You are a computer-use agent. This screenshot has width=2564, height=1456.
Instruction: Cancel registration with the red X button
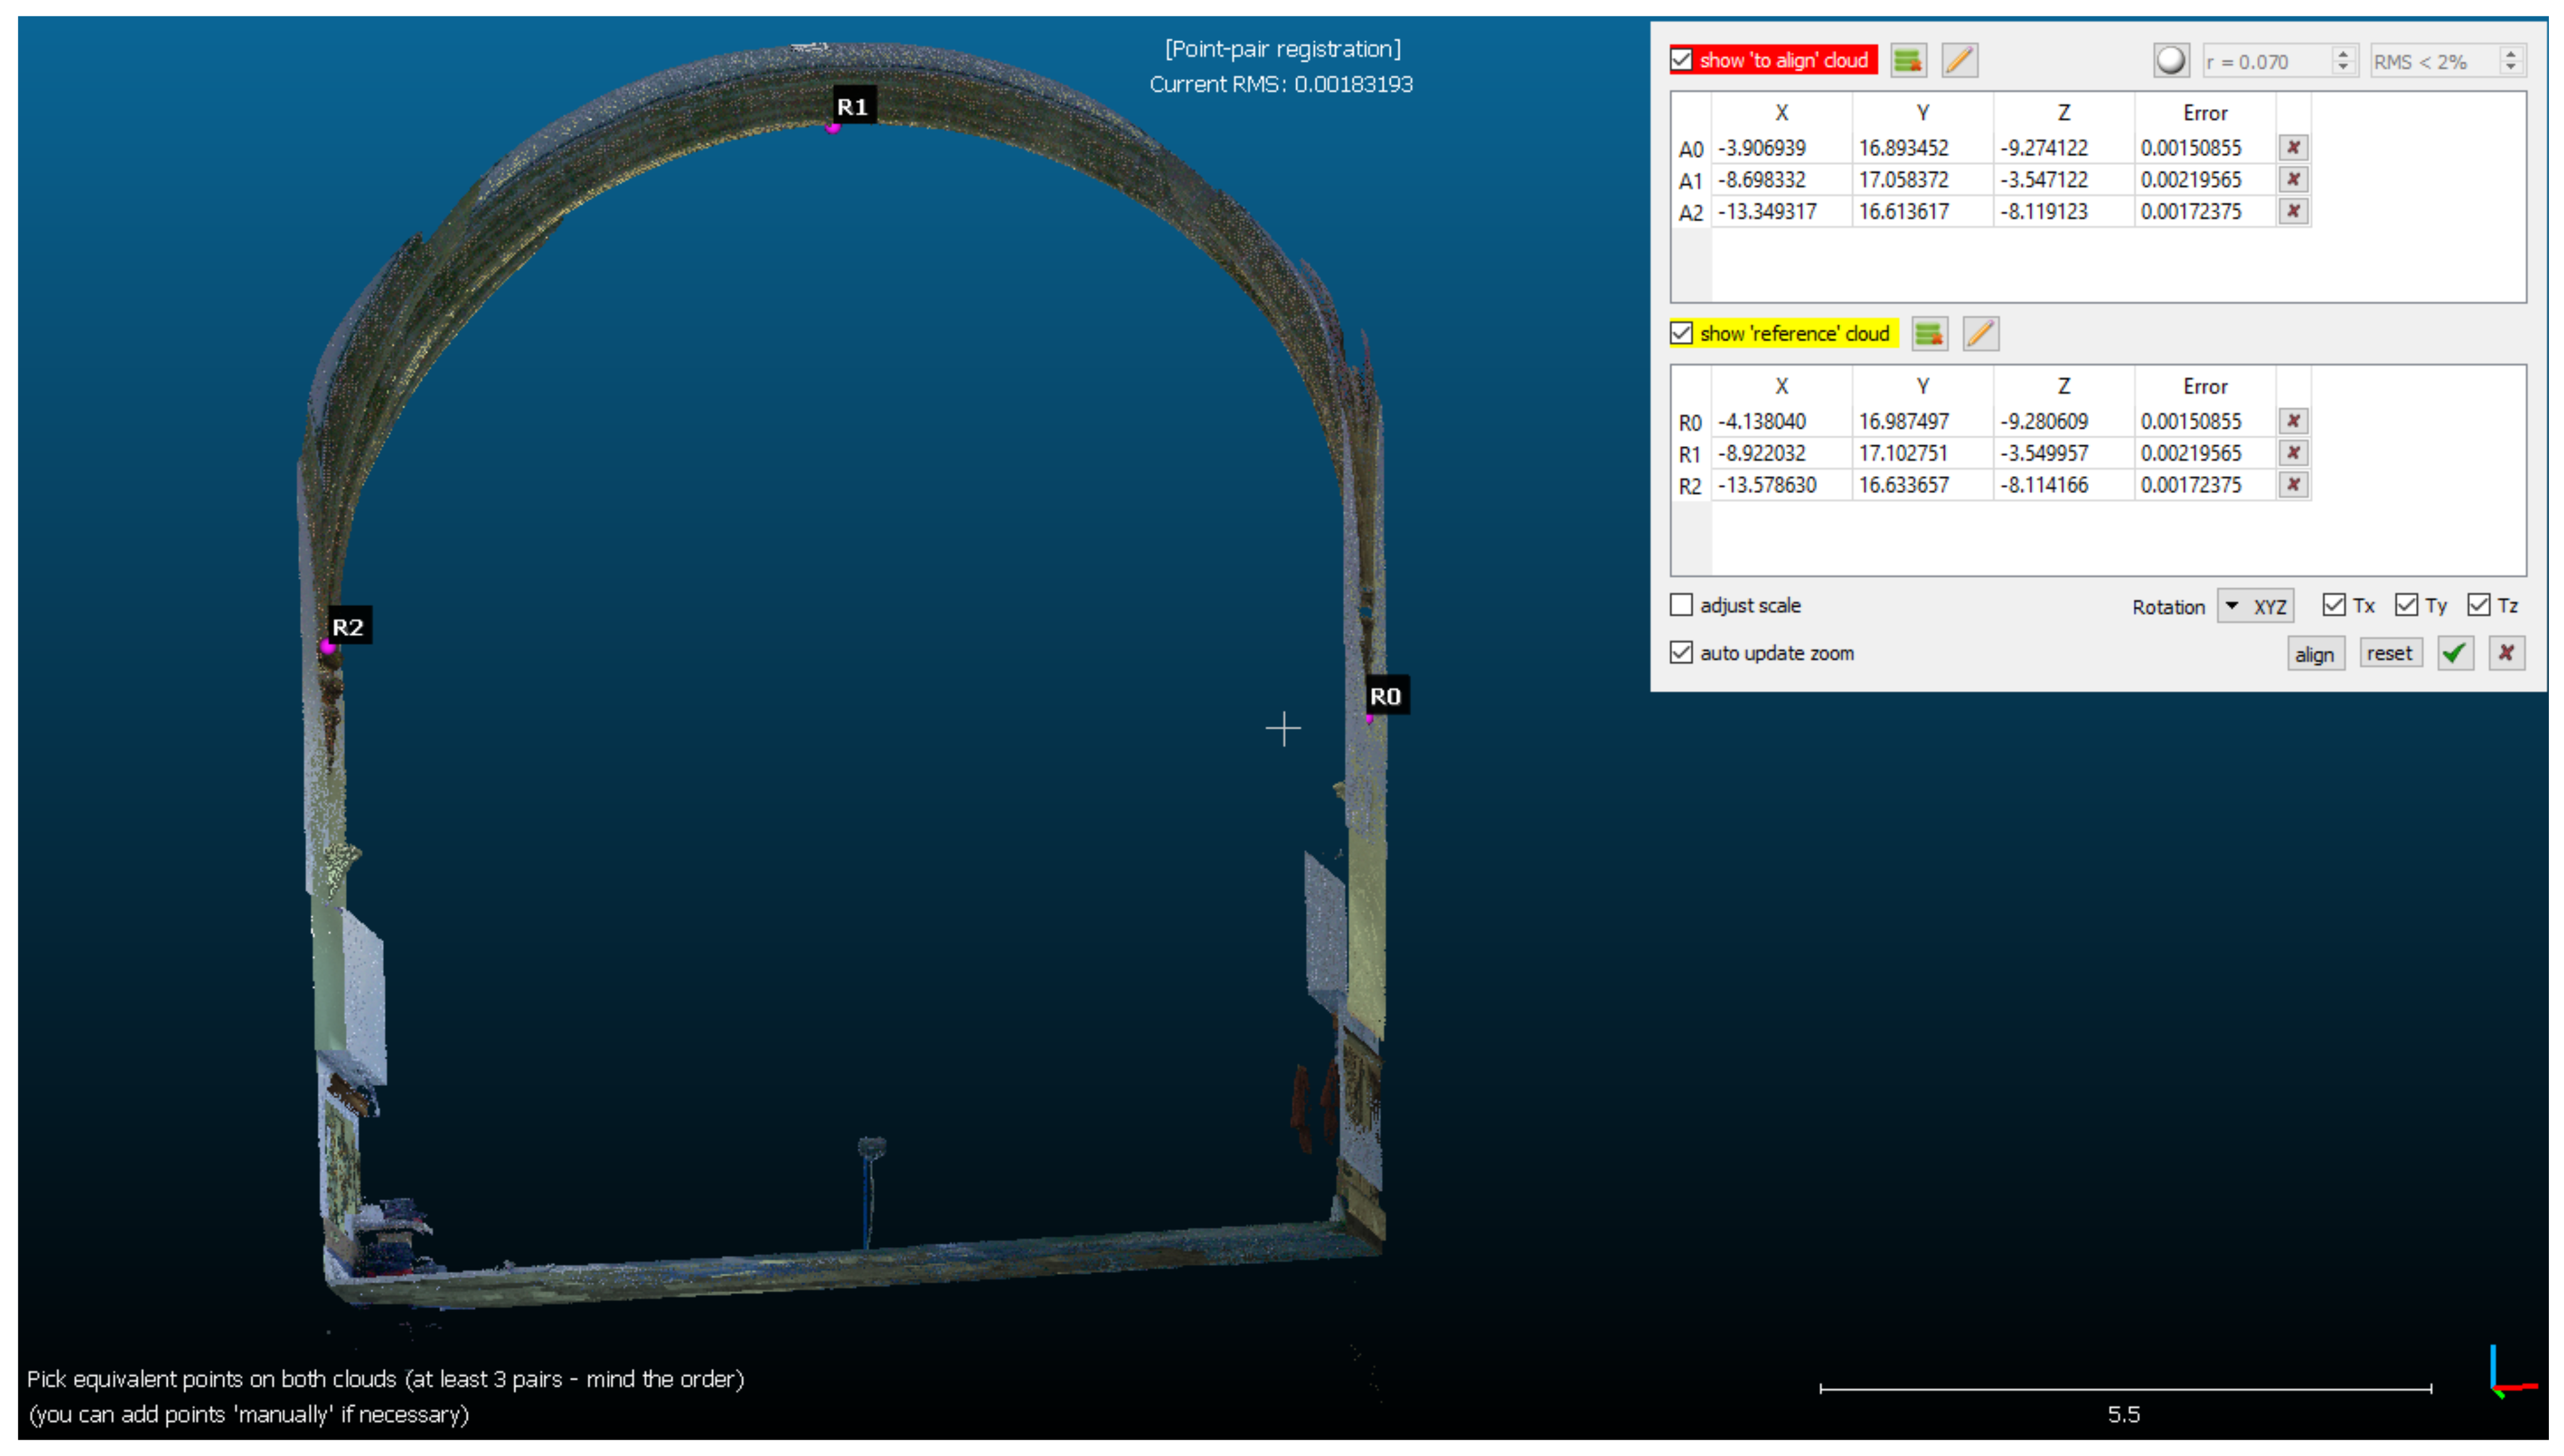(2506, 654)
